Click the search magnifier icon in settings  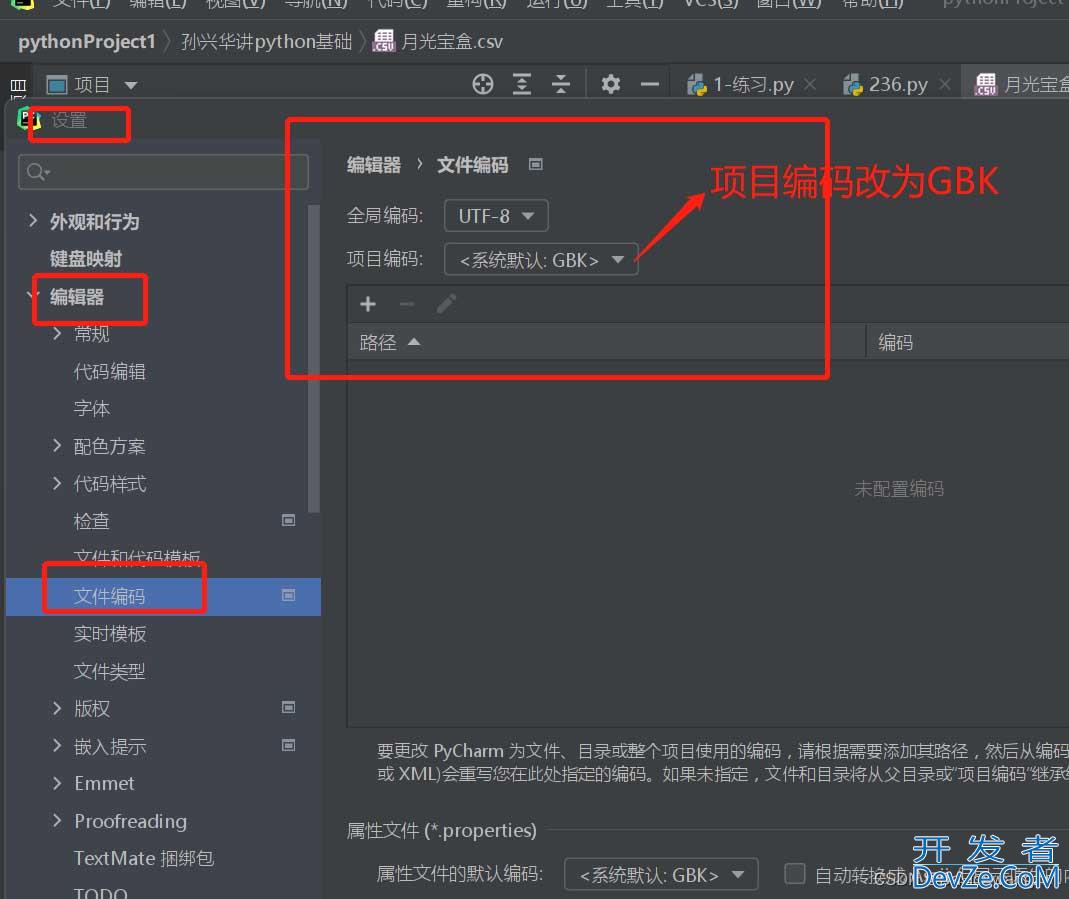click(37, 172)
